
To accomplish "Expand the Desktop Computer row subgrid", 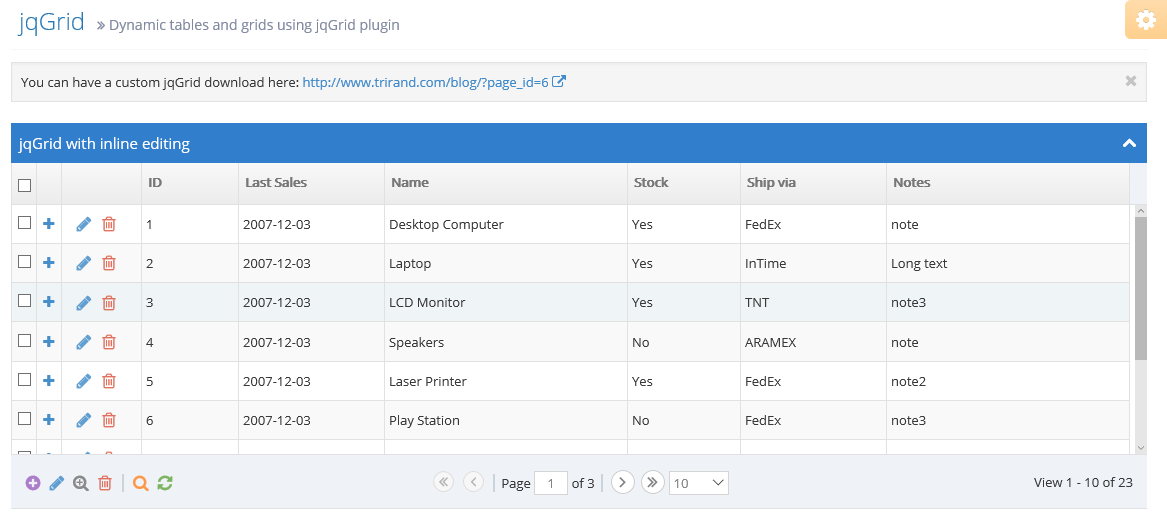I will click(49, 224).
